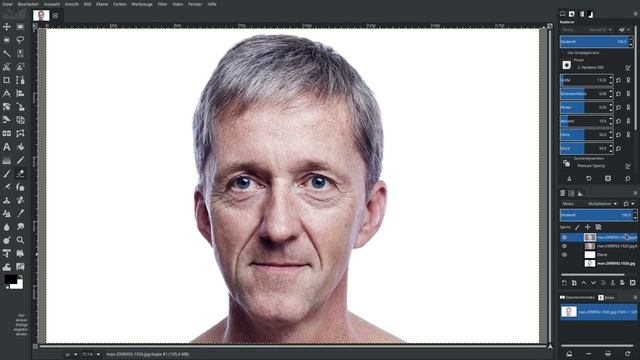Select the 3D Transform tool
Viewport: 640px width, 360px height.
[20, 120]
